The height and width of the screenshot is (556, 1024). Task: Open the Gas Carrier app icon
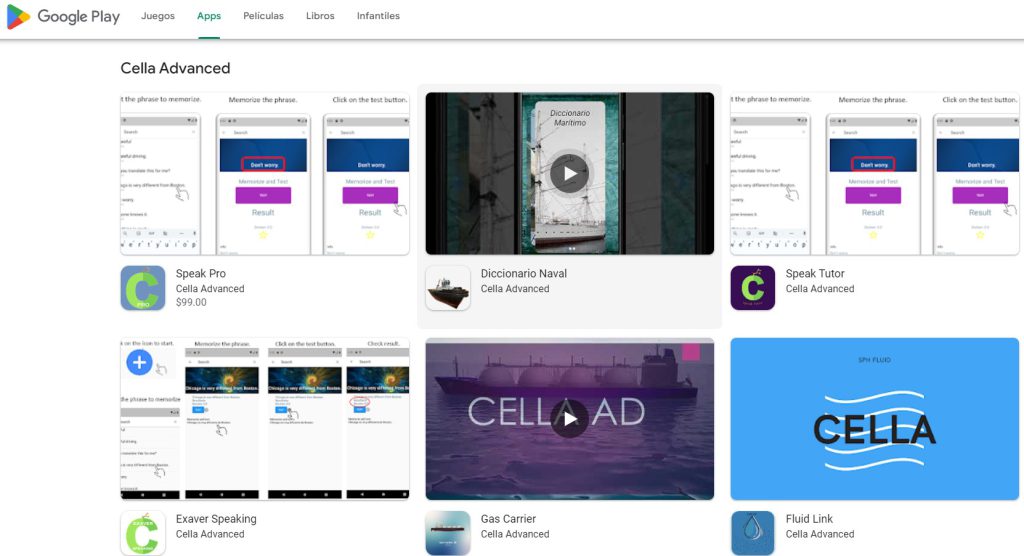click(x=448, y=533)
